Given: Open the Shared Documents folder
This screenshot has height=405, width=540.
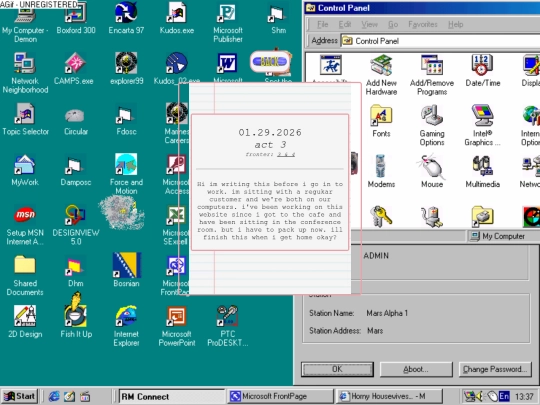Looking at the screenshot, I should click(25, 276).
